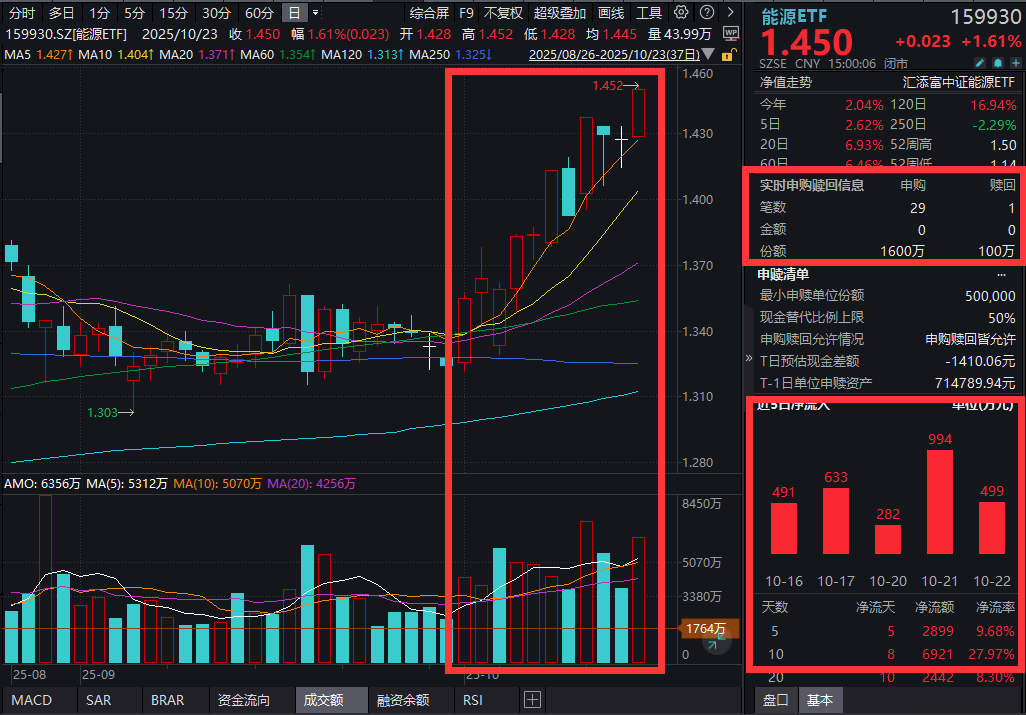The image size is (1026, 715).
Task: Click the > chevron to expand more toolbar options
Action: [731, 12]
